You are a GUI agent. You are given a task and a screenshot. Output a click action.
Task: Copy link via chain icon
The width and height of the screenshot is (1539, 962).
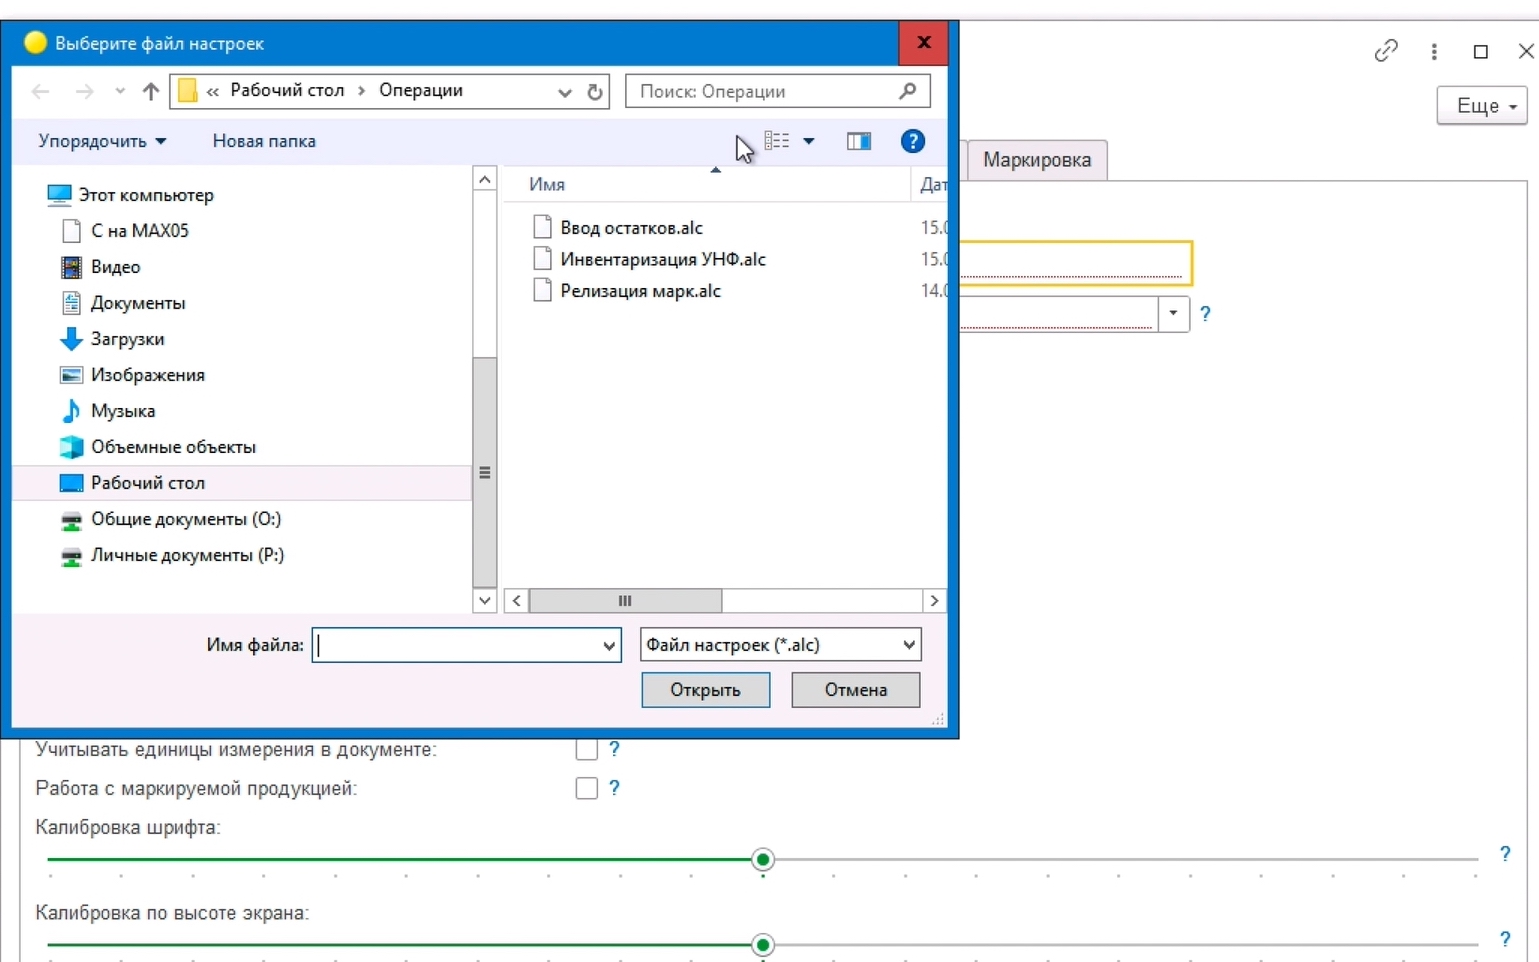[1385, 51]
